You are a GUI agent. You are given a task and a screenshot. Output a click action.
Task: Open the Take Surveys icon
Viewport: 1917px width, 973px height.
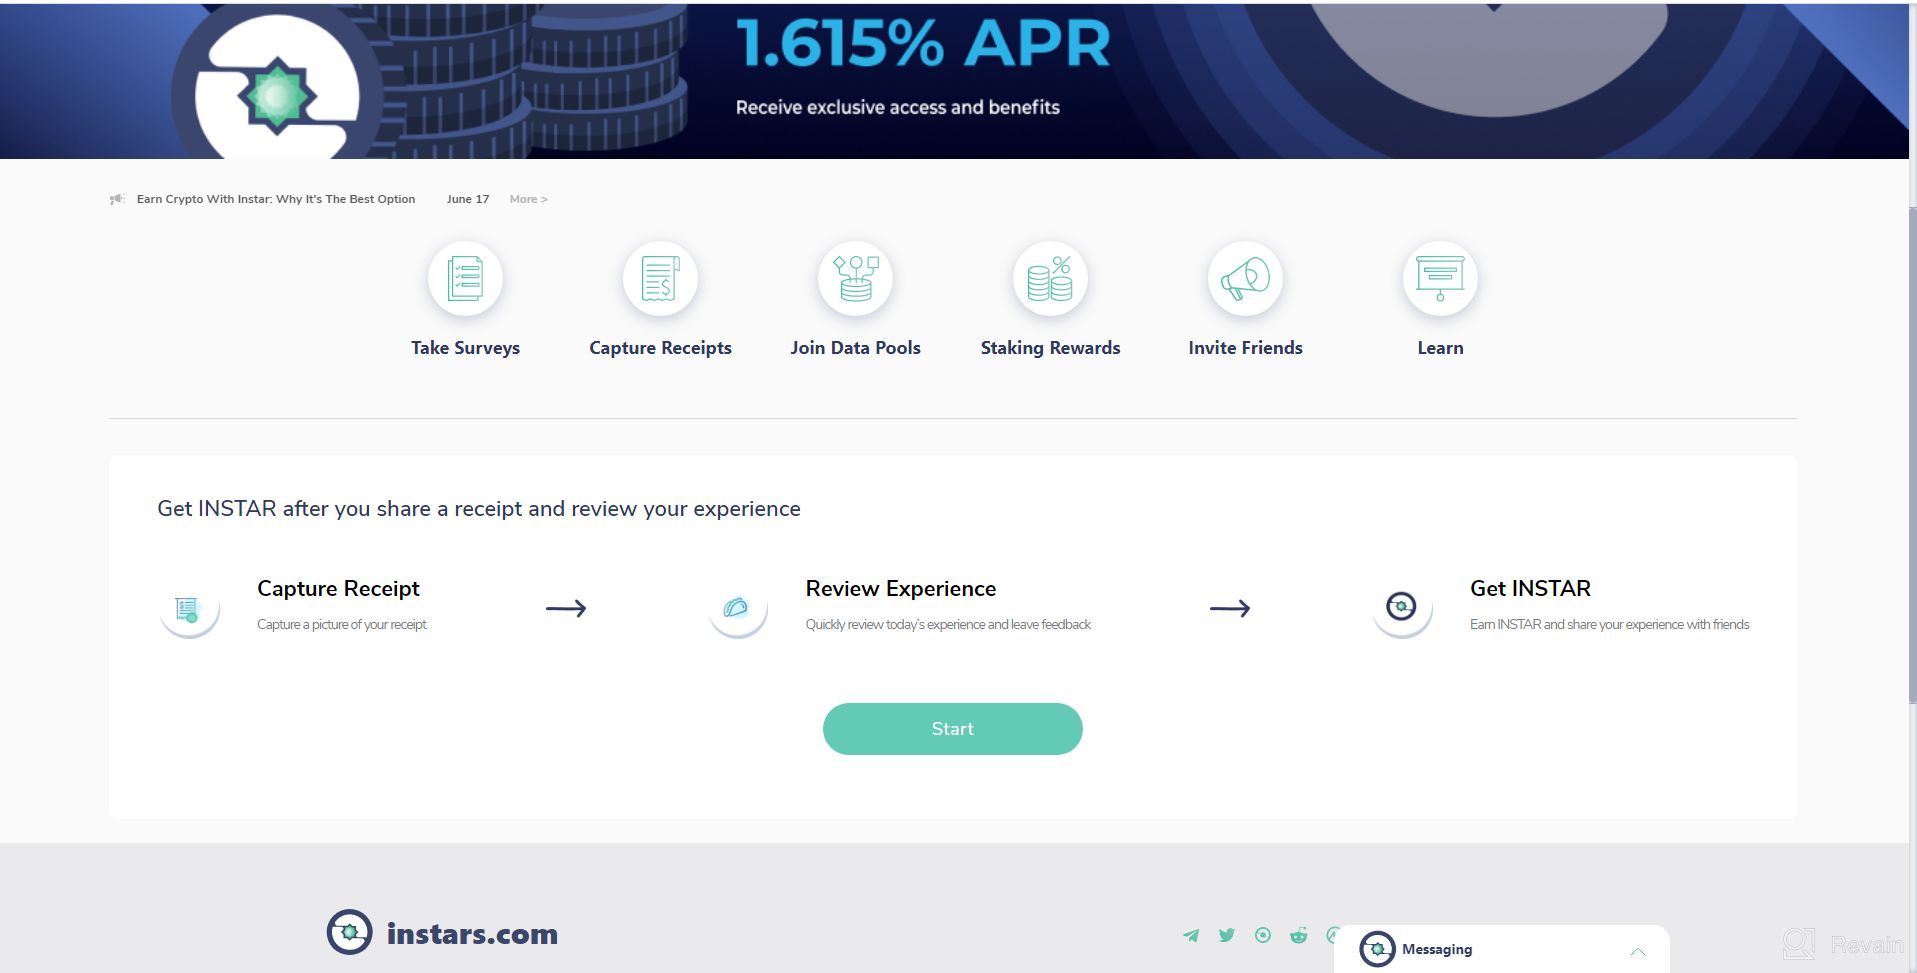pyautogui.click(x=465, y=279)
